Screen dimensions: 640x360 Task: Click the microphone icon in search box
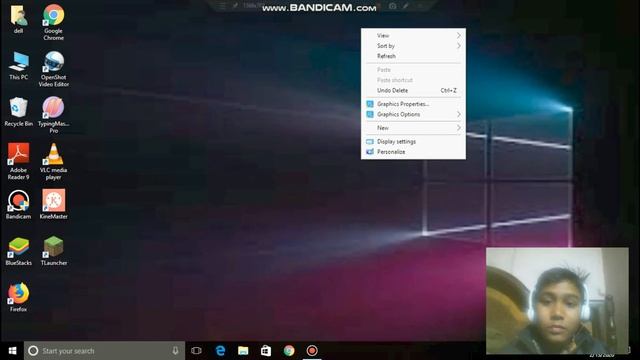point(175,351)
